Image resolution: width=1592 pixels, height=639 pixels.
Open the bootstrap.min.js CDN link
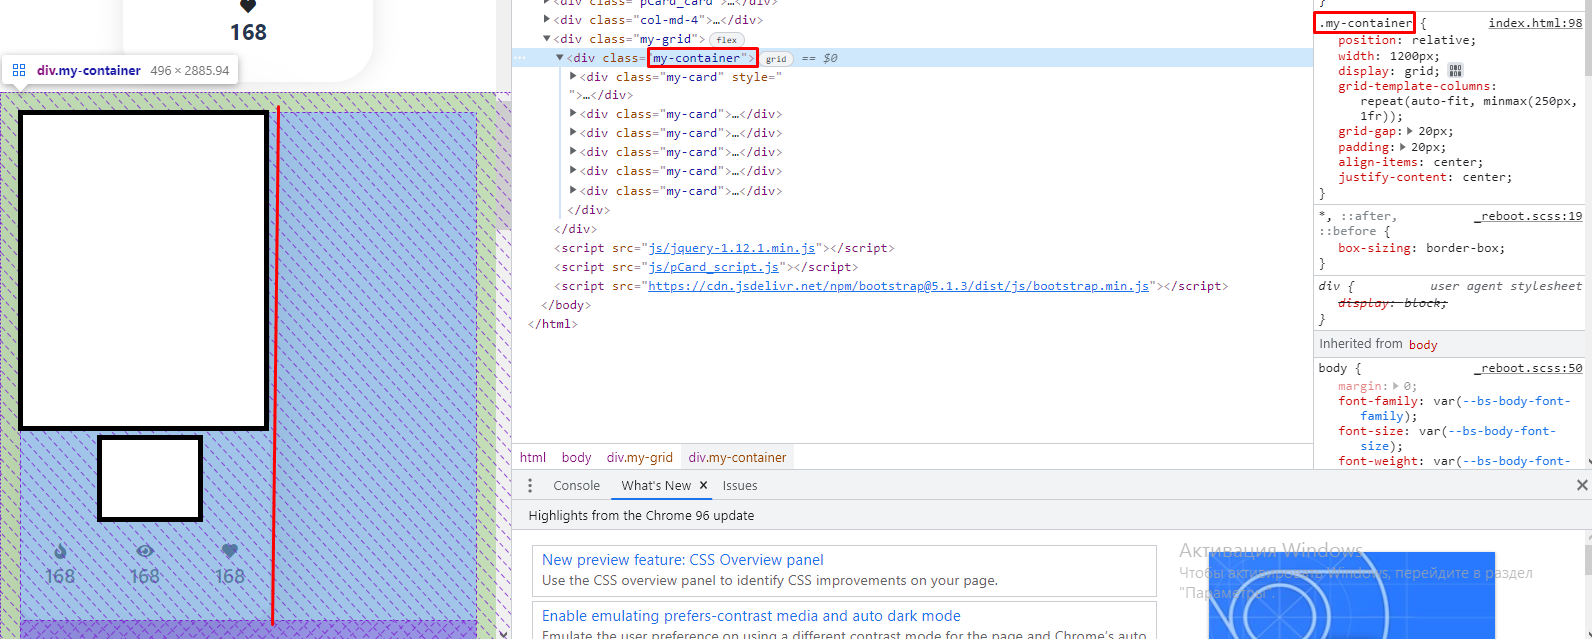(x=898, y=286)
